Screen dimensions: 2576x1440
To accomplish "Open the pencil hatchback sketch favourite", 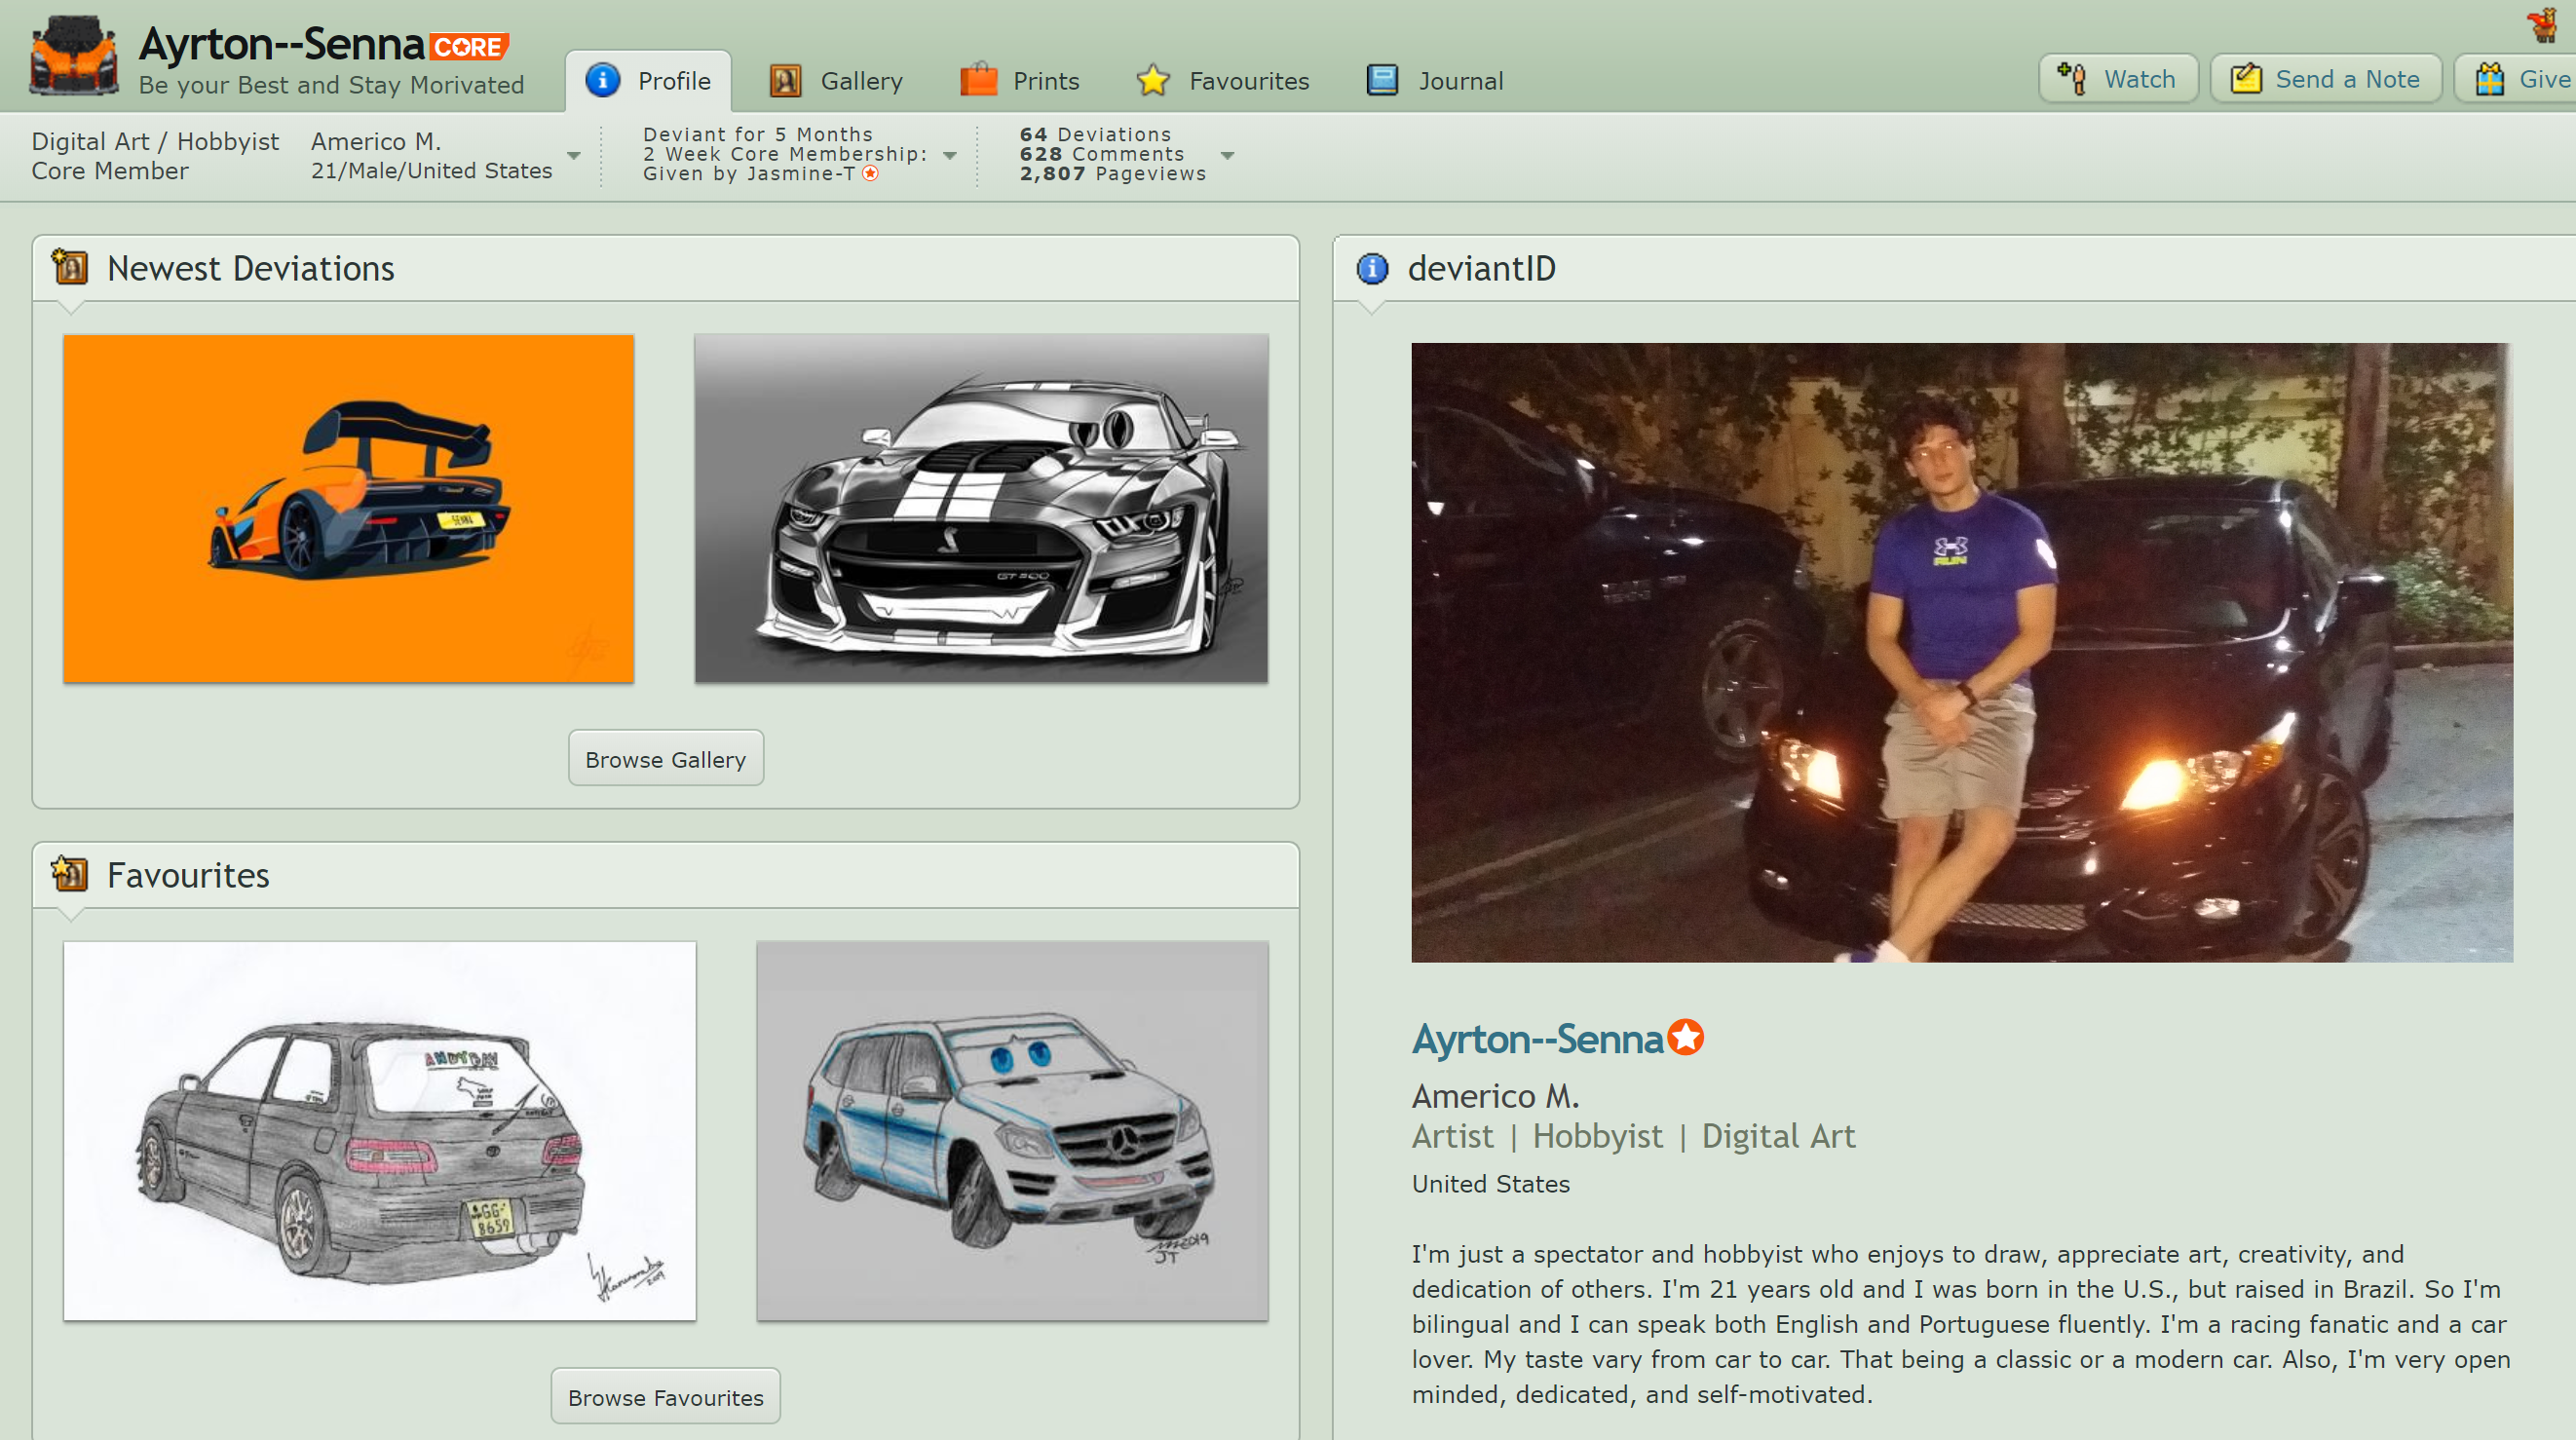I will [380, 1131].
